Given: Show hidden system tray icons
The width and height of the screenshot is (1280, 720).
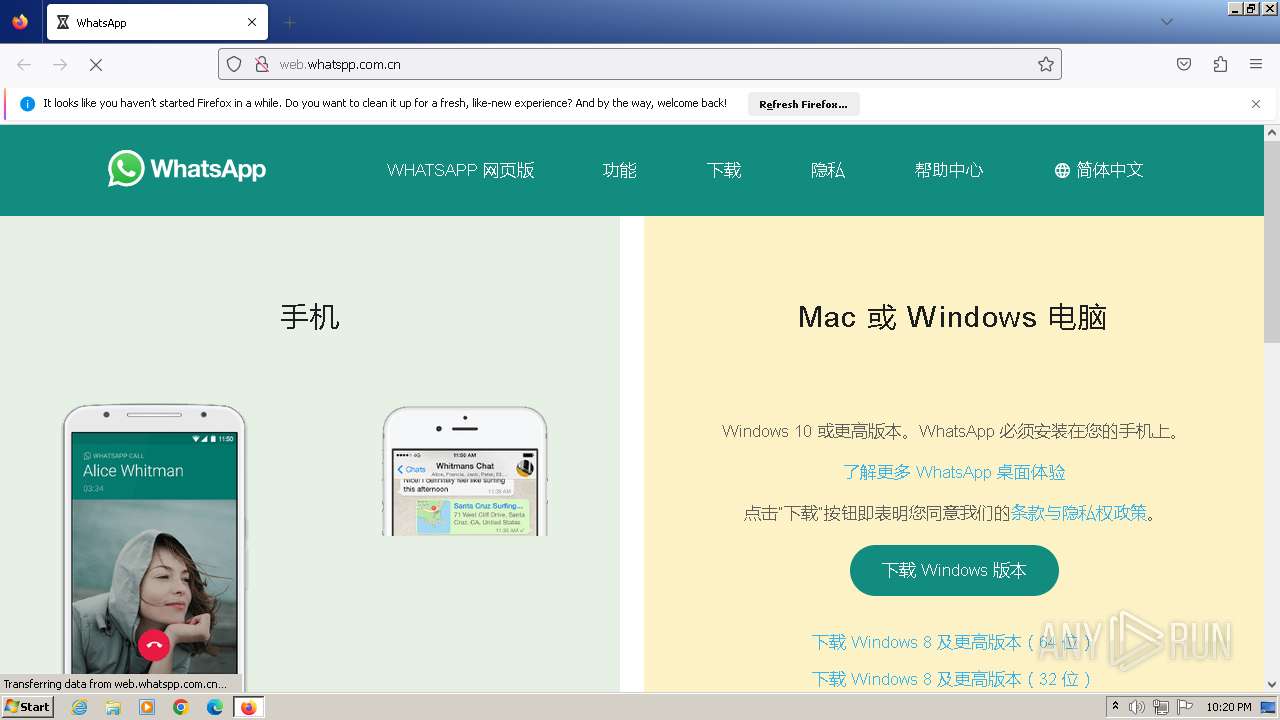Looking at the screenshot, I should tap(1115, 707).
